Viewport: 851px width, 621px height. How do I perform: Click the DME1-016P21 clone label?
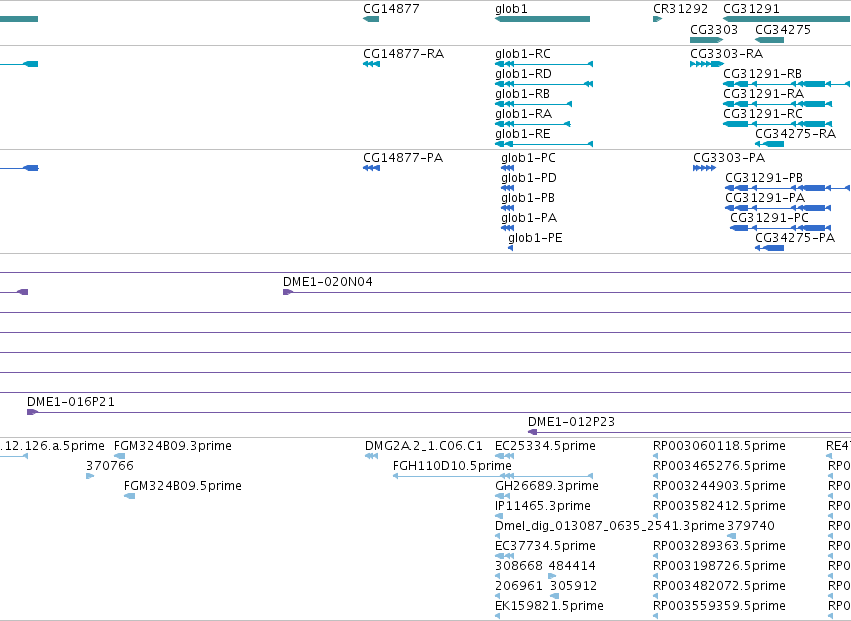[x=71, y=402]
